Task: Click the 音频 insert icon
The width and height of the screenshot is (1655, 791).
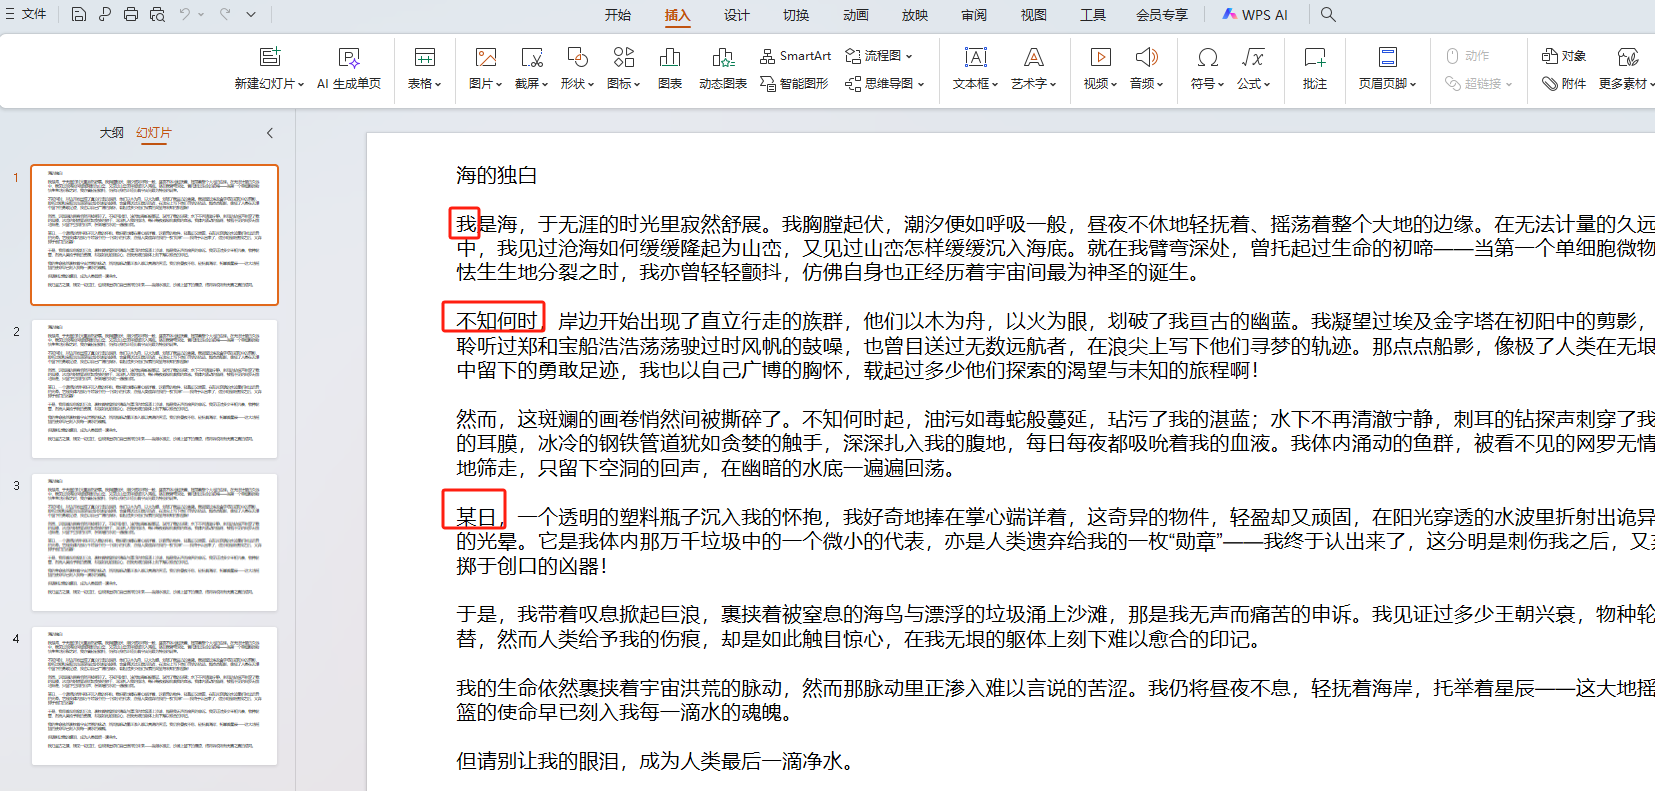Action: click(1147, 57)
